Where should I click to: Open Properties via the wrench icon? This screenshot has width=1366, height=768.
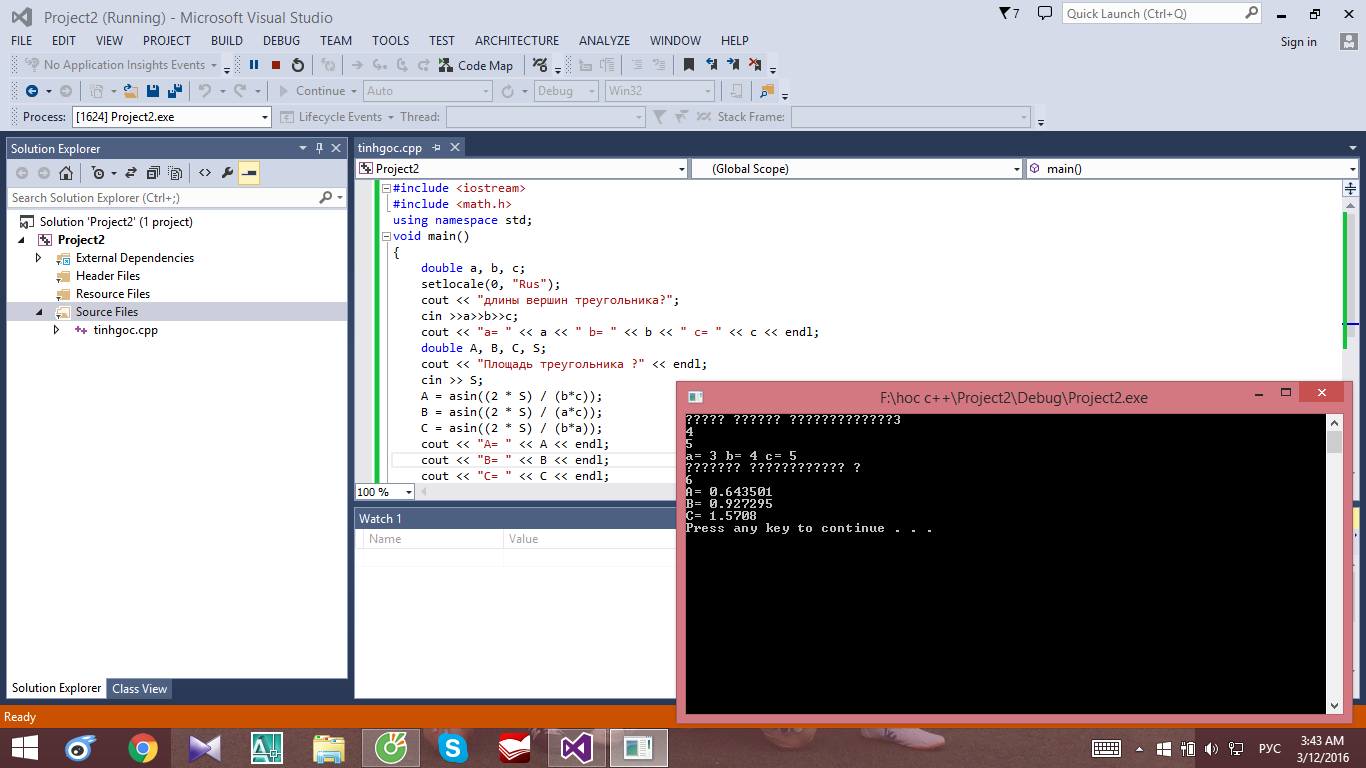pos(227,173)
